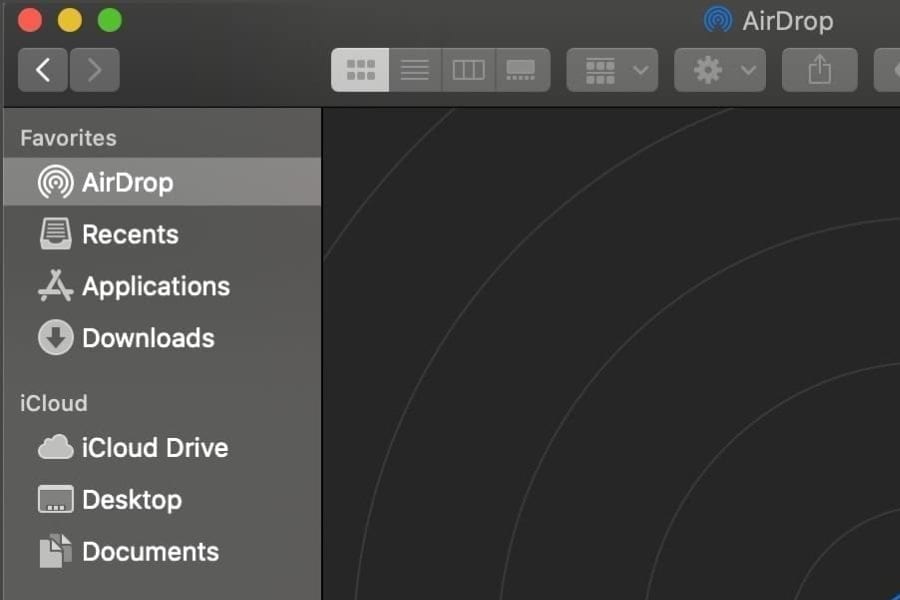
Task: Open the Share menu in the toolbar
Action: point(819,69)
